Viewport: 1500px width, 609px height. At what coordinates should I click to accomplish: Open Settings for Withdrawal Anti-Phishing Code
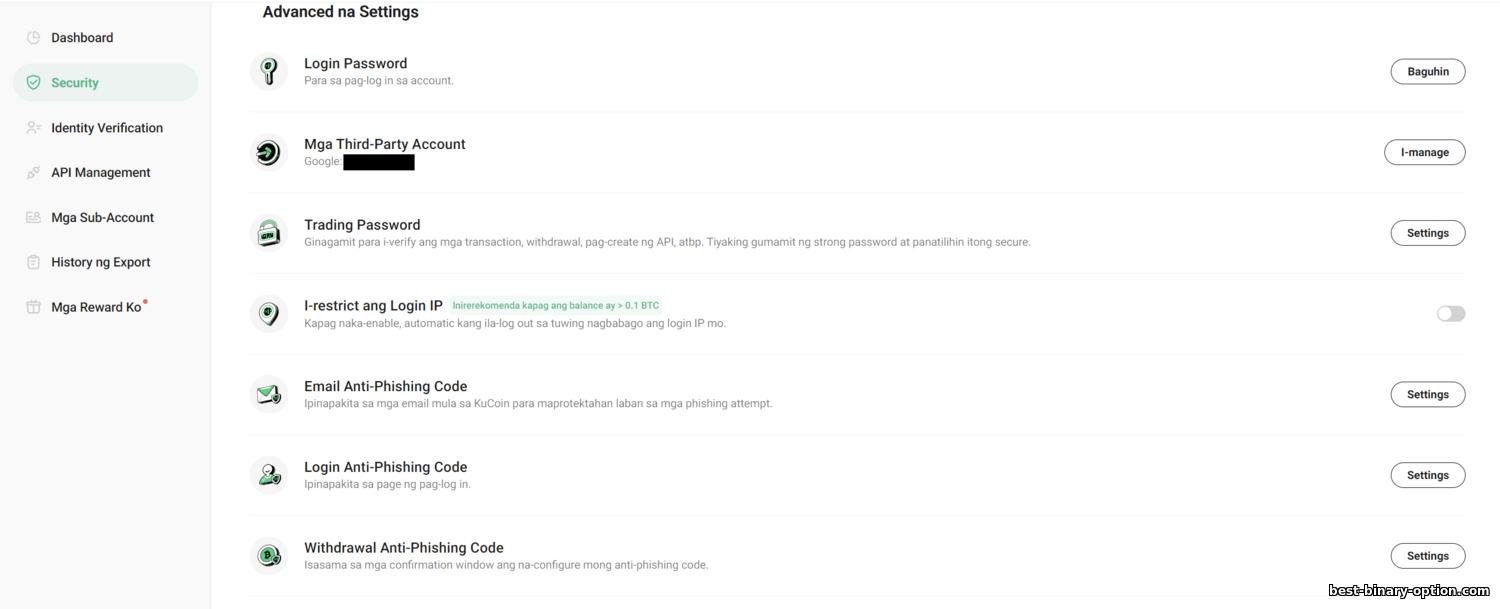point(1428,556)
